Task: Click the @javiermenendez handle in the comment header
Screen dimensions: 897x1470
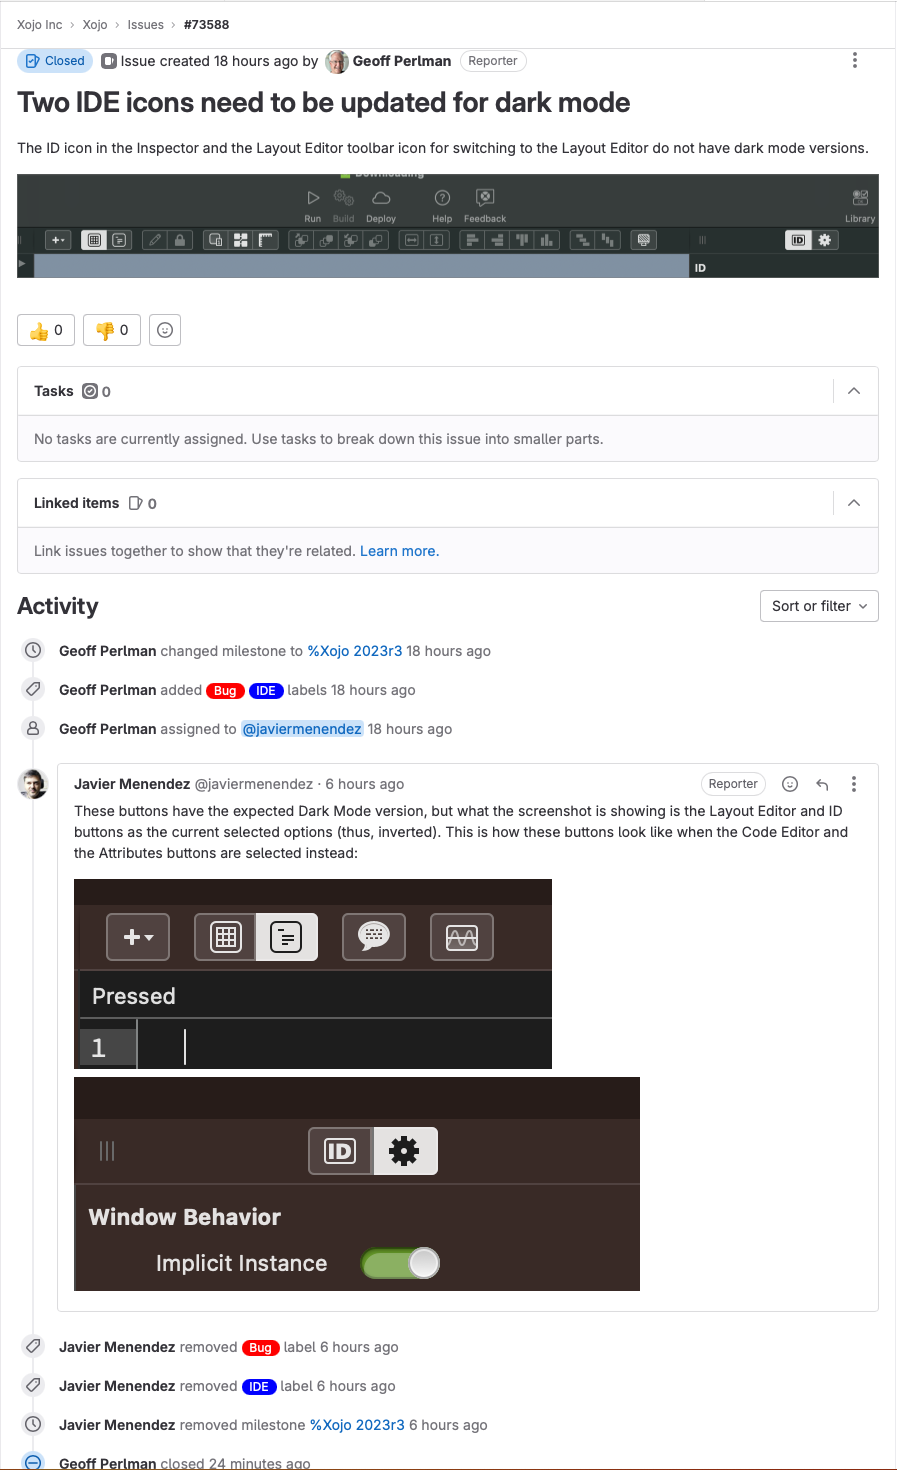Action: 254,784
